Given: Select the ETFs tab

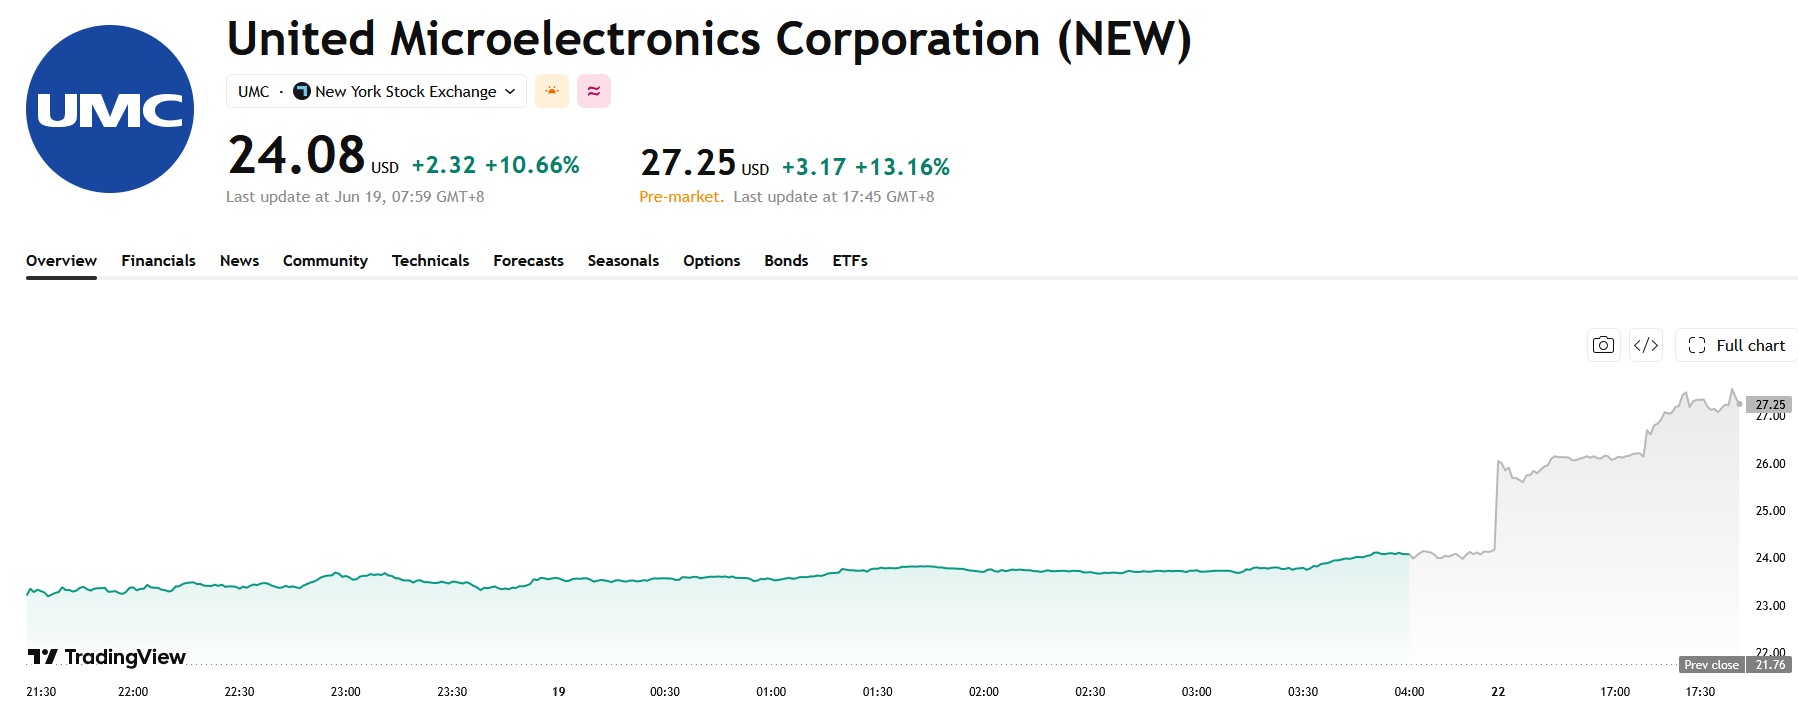Looking at the screenshot, I should pyautogui.click(x=850, y=260).
